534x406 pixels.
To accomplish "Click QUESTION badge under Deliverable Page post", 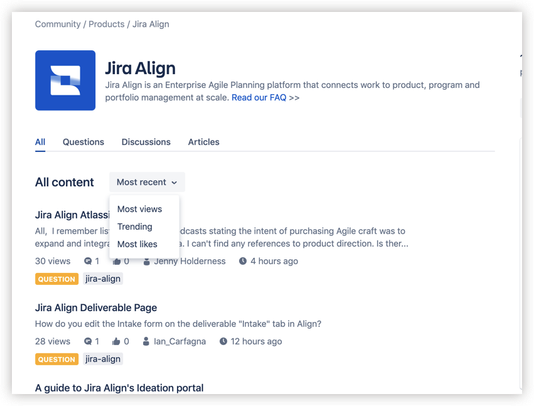I will tap(57, 359).
